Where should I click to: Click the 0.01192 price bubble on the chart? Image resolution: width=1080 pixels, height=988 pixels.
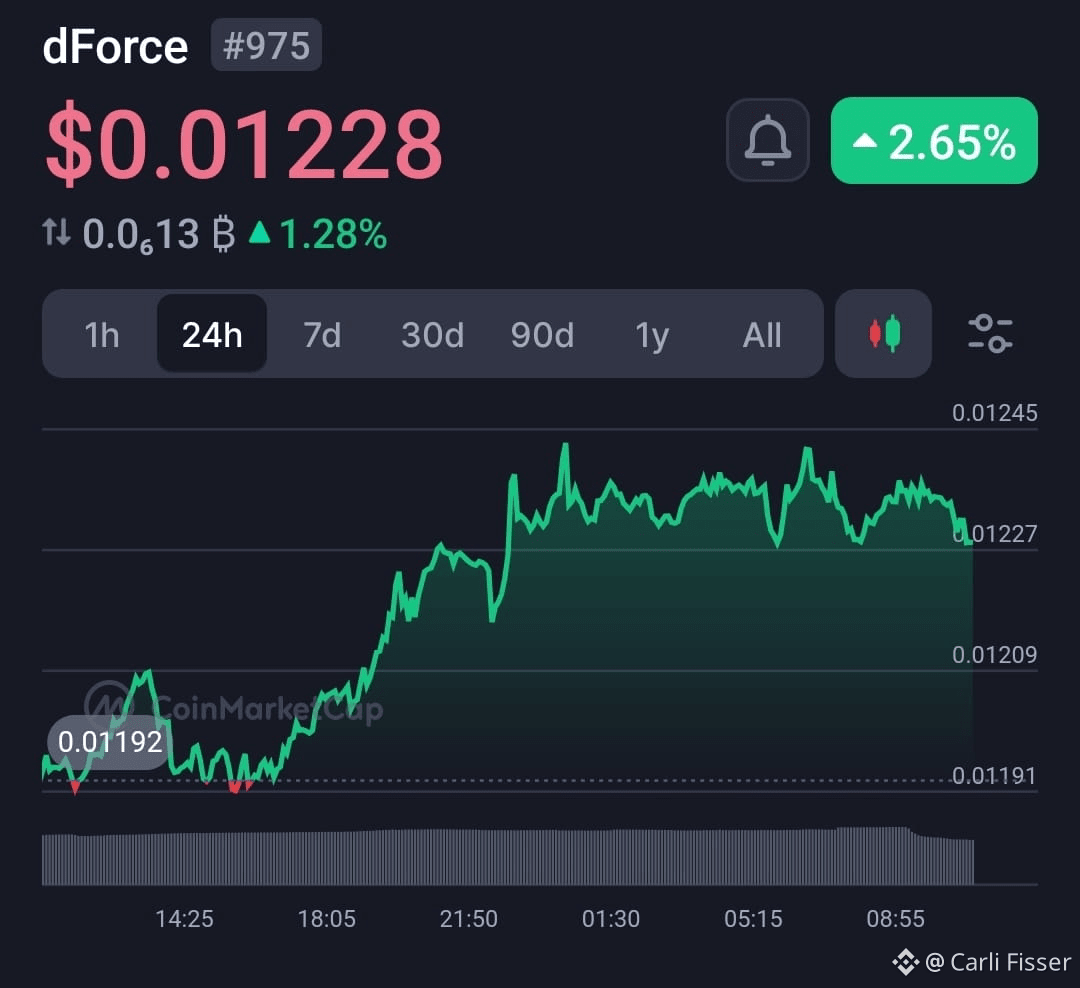[x=109, y=742]
